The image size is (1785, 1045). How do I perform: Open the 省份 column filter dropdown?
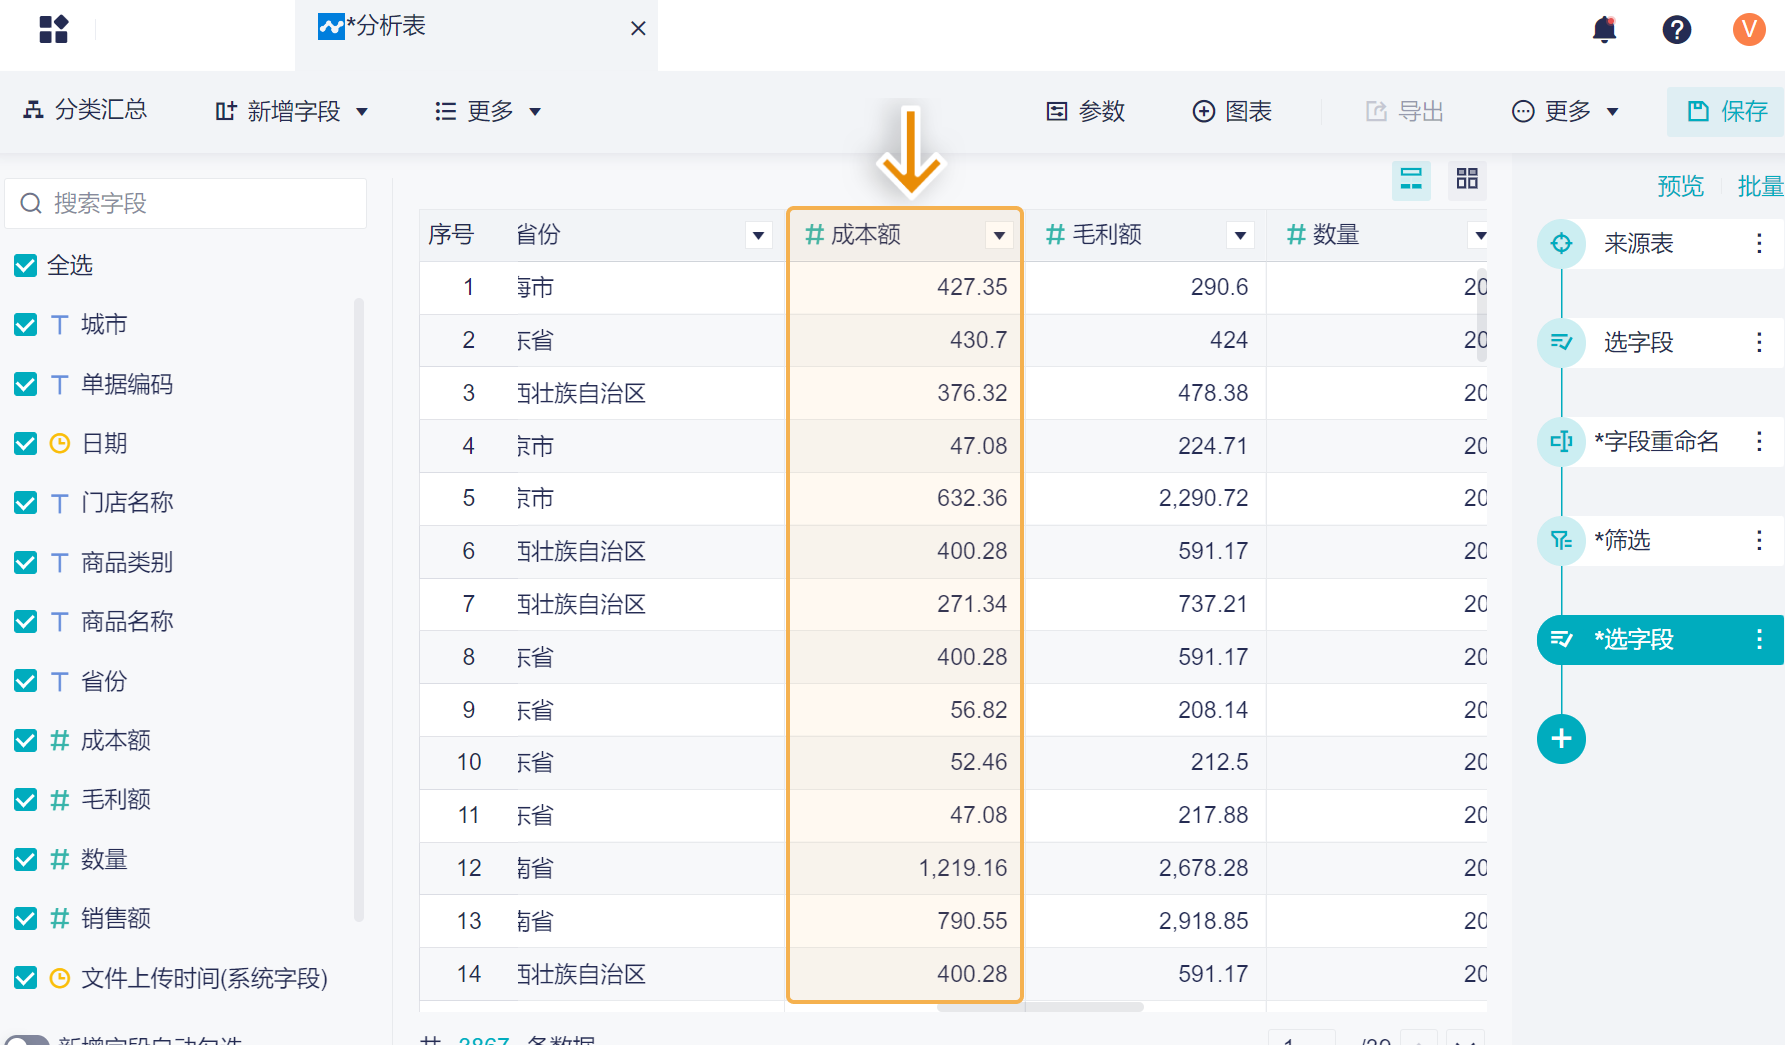[x=758, y=235]
